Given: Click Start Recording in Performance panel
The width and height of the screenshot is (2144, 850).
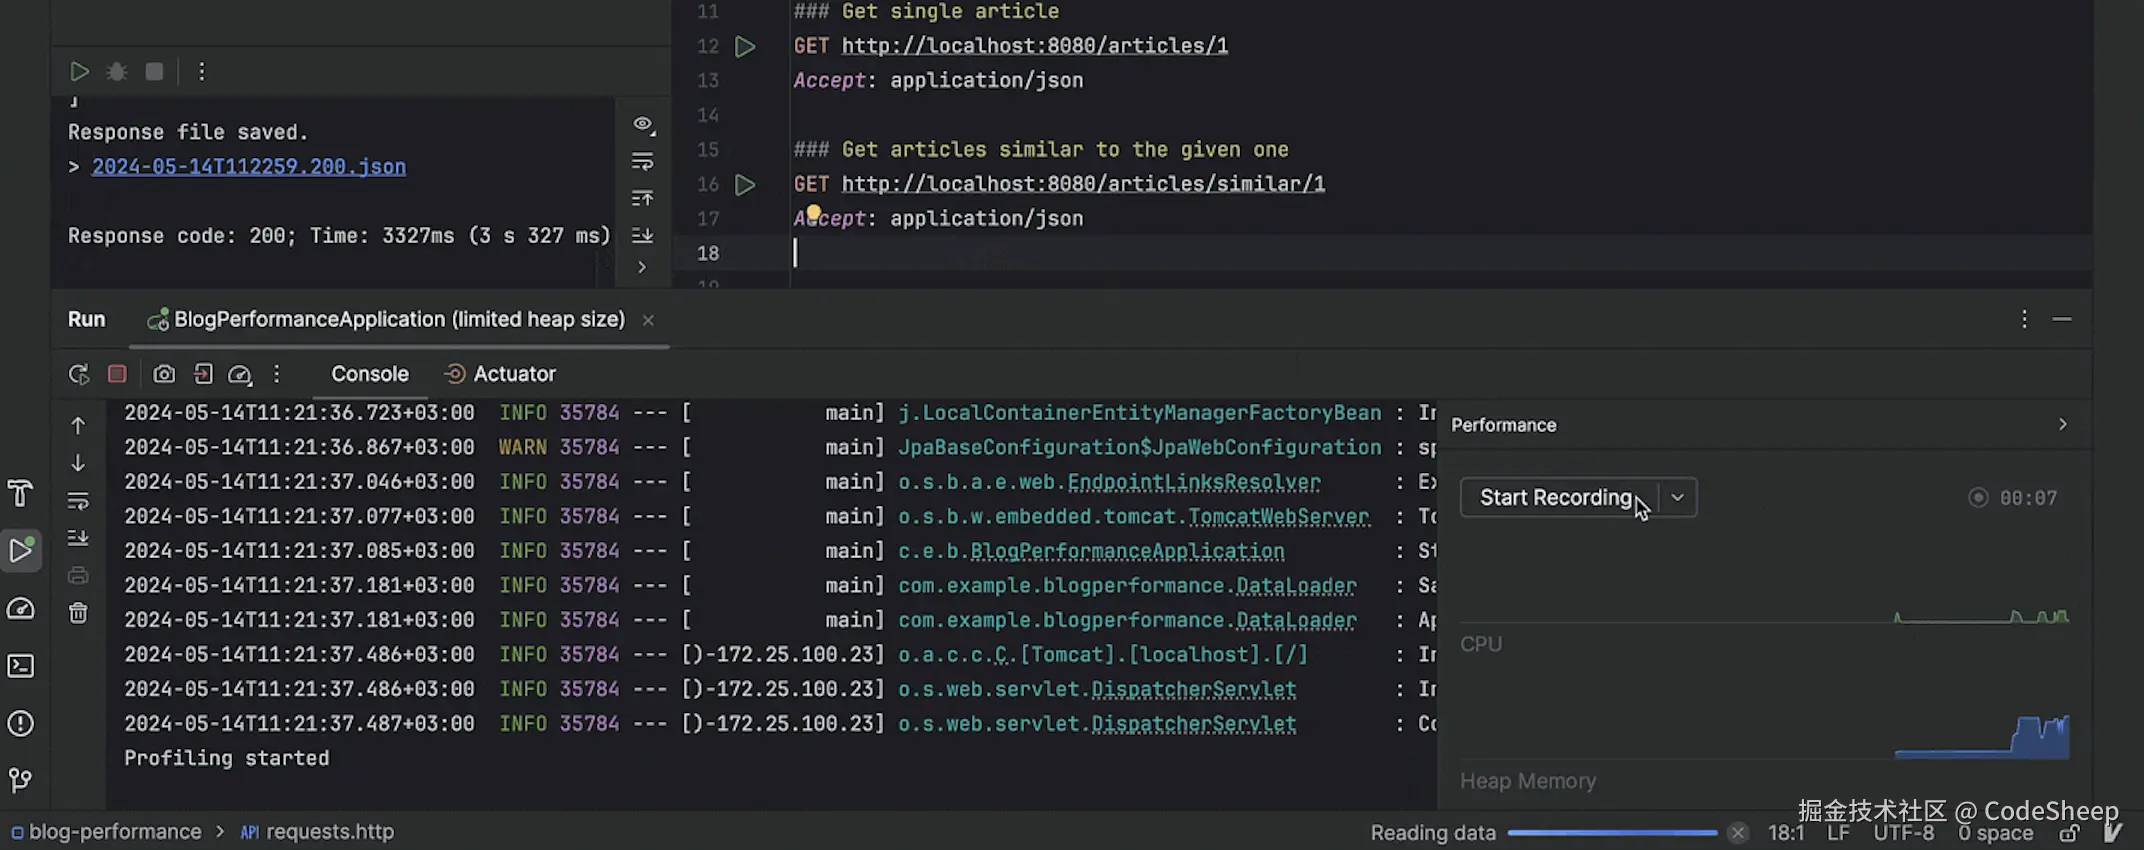Looking at the screenshot, I should [x=1556, y=498].
